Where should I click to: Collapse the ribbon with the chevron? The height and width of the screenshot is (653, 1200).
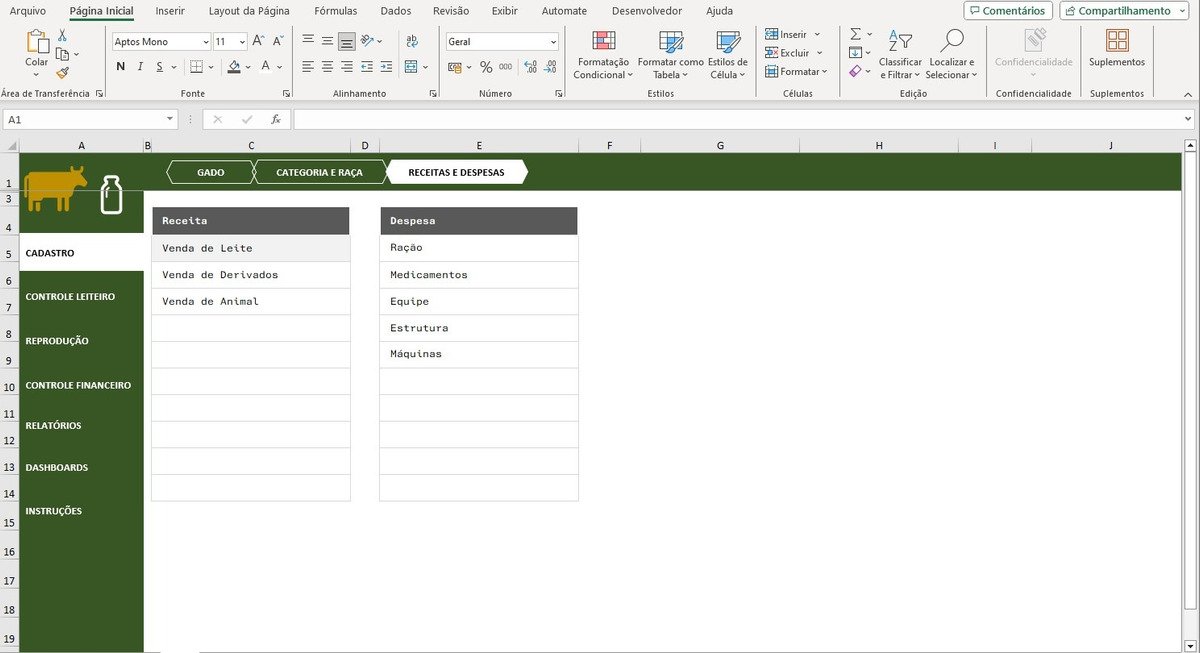click(1188, 93)
